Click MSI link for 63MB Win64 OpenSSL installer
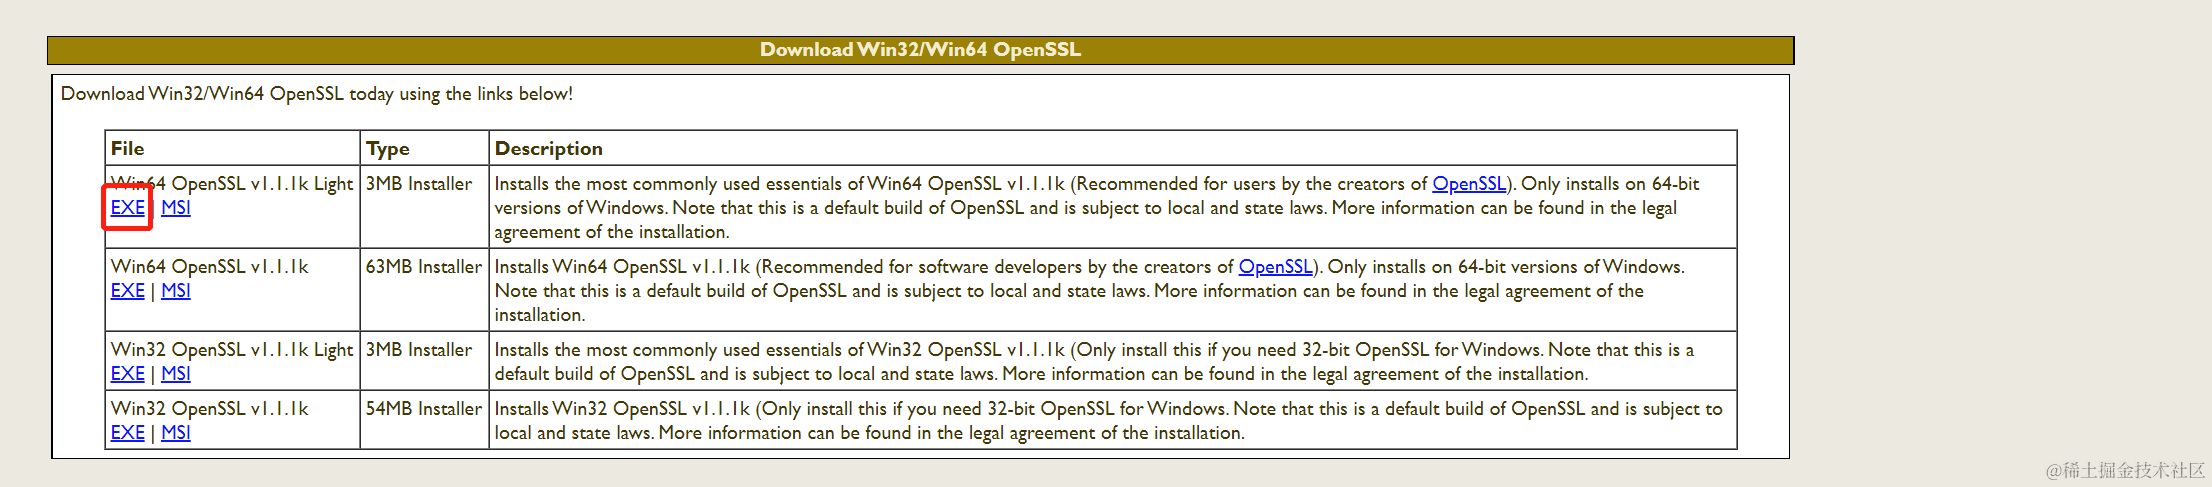The image size is (2212, 487). [x=176, y=291]
